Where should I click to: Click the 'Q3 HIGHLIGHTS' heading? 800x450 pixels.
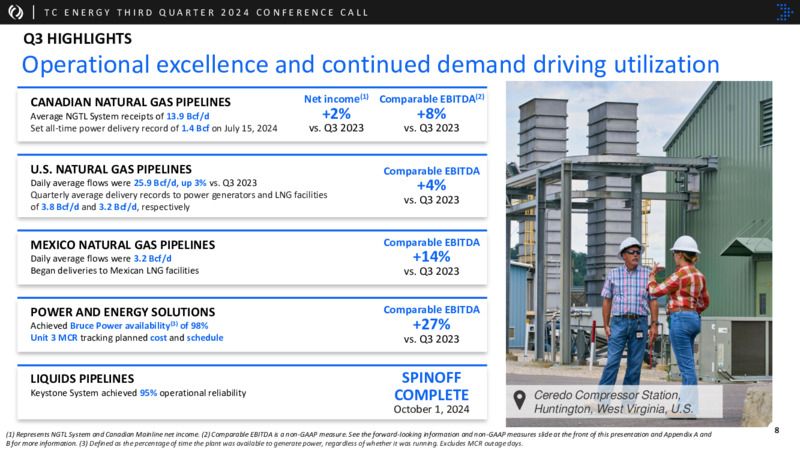pyautogui.click(x=78, y=39)
